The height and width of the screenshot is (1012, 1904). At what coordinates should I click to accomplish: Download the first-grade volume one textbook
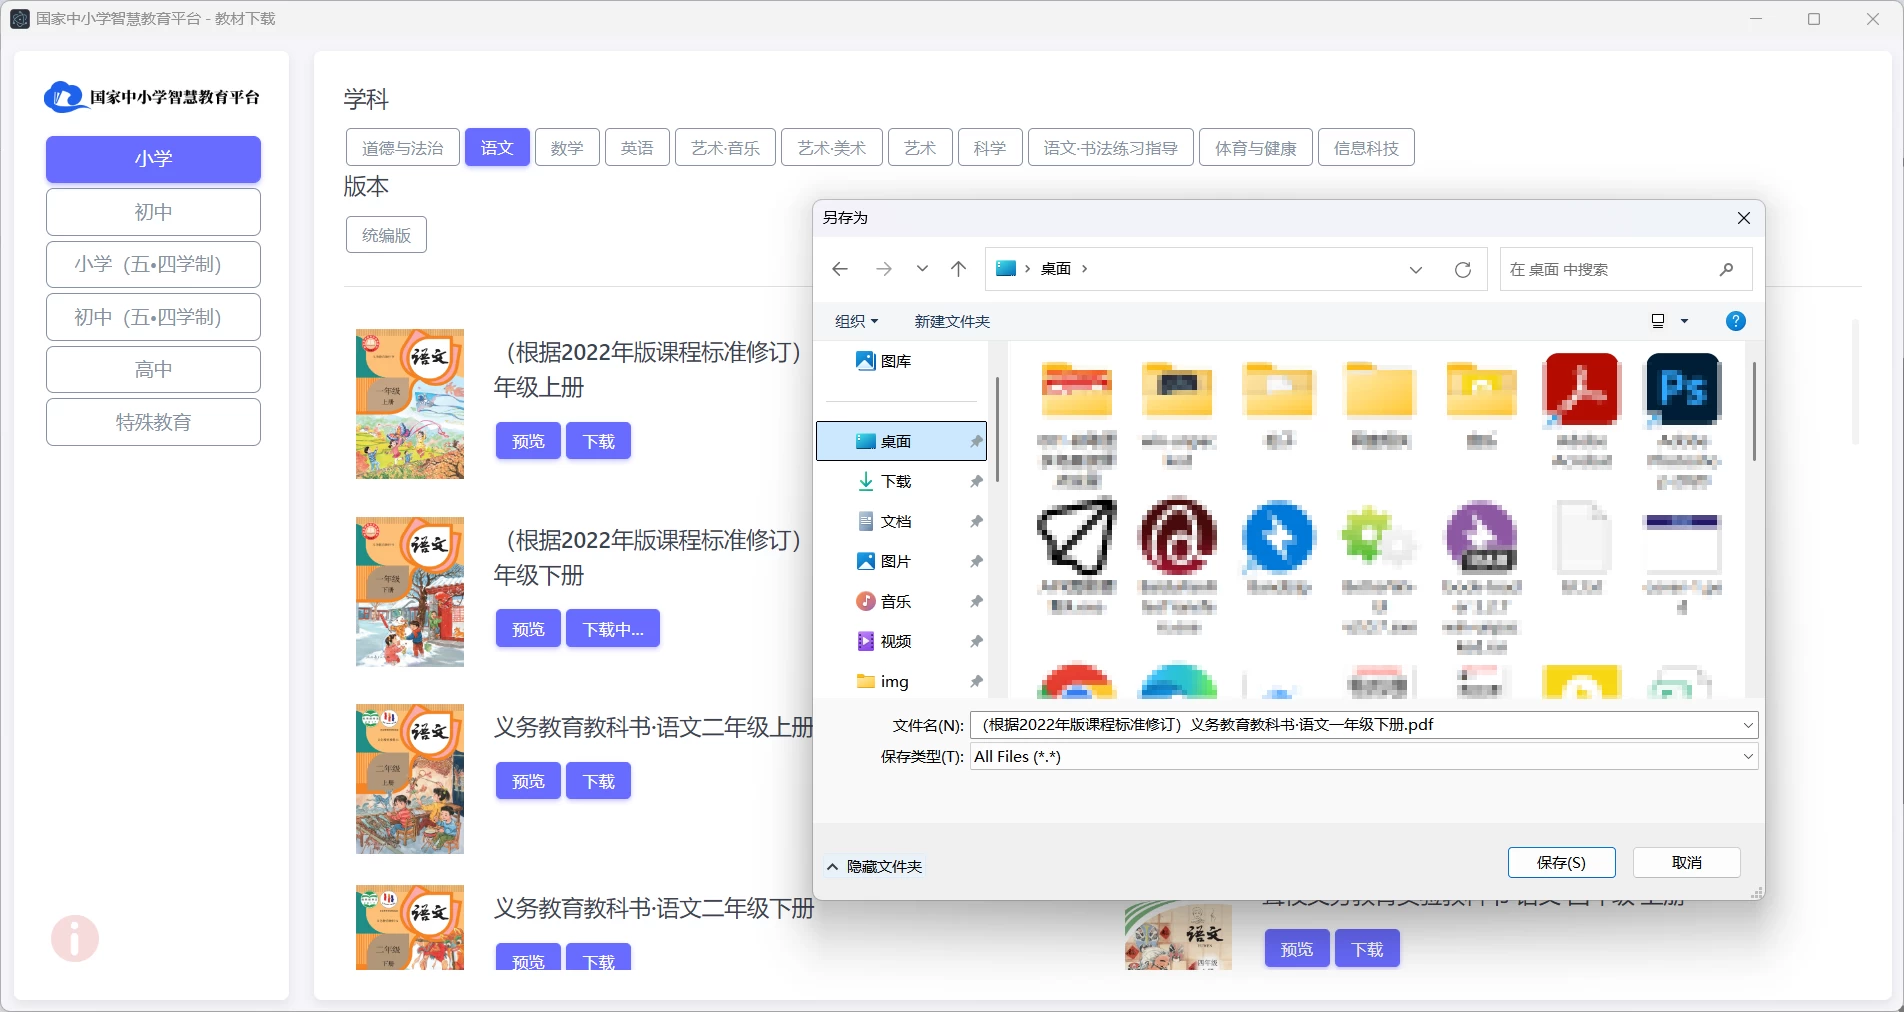[x=598, y=441]
